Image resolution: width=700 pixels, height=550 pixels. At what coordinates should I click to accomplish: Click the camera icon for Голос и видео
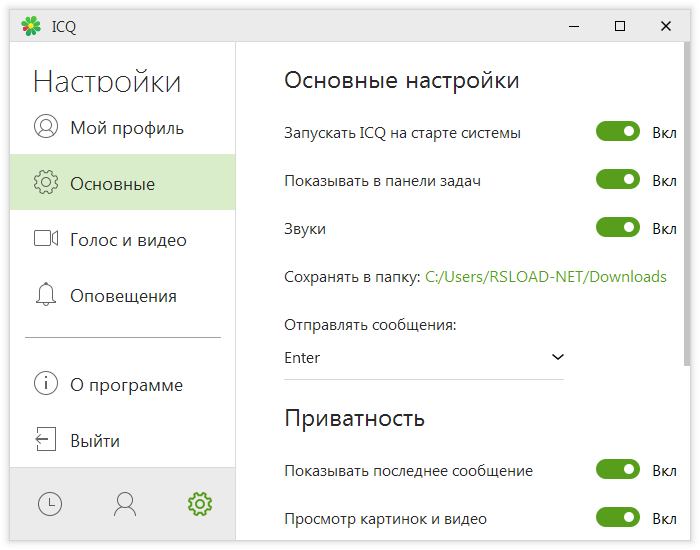pos(46,240)
